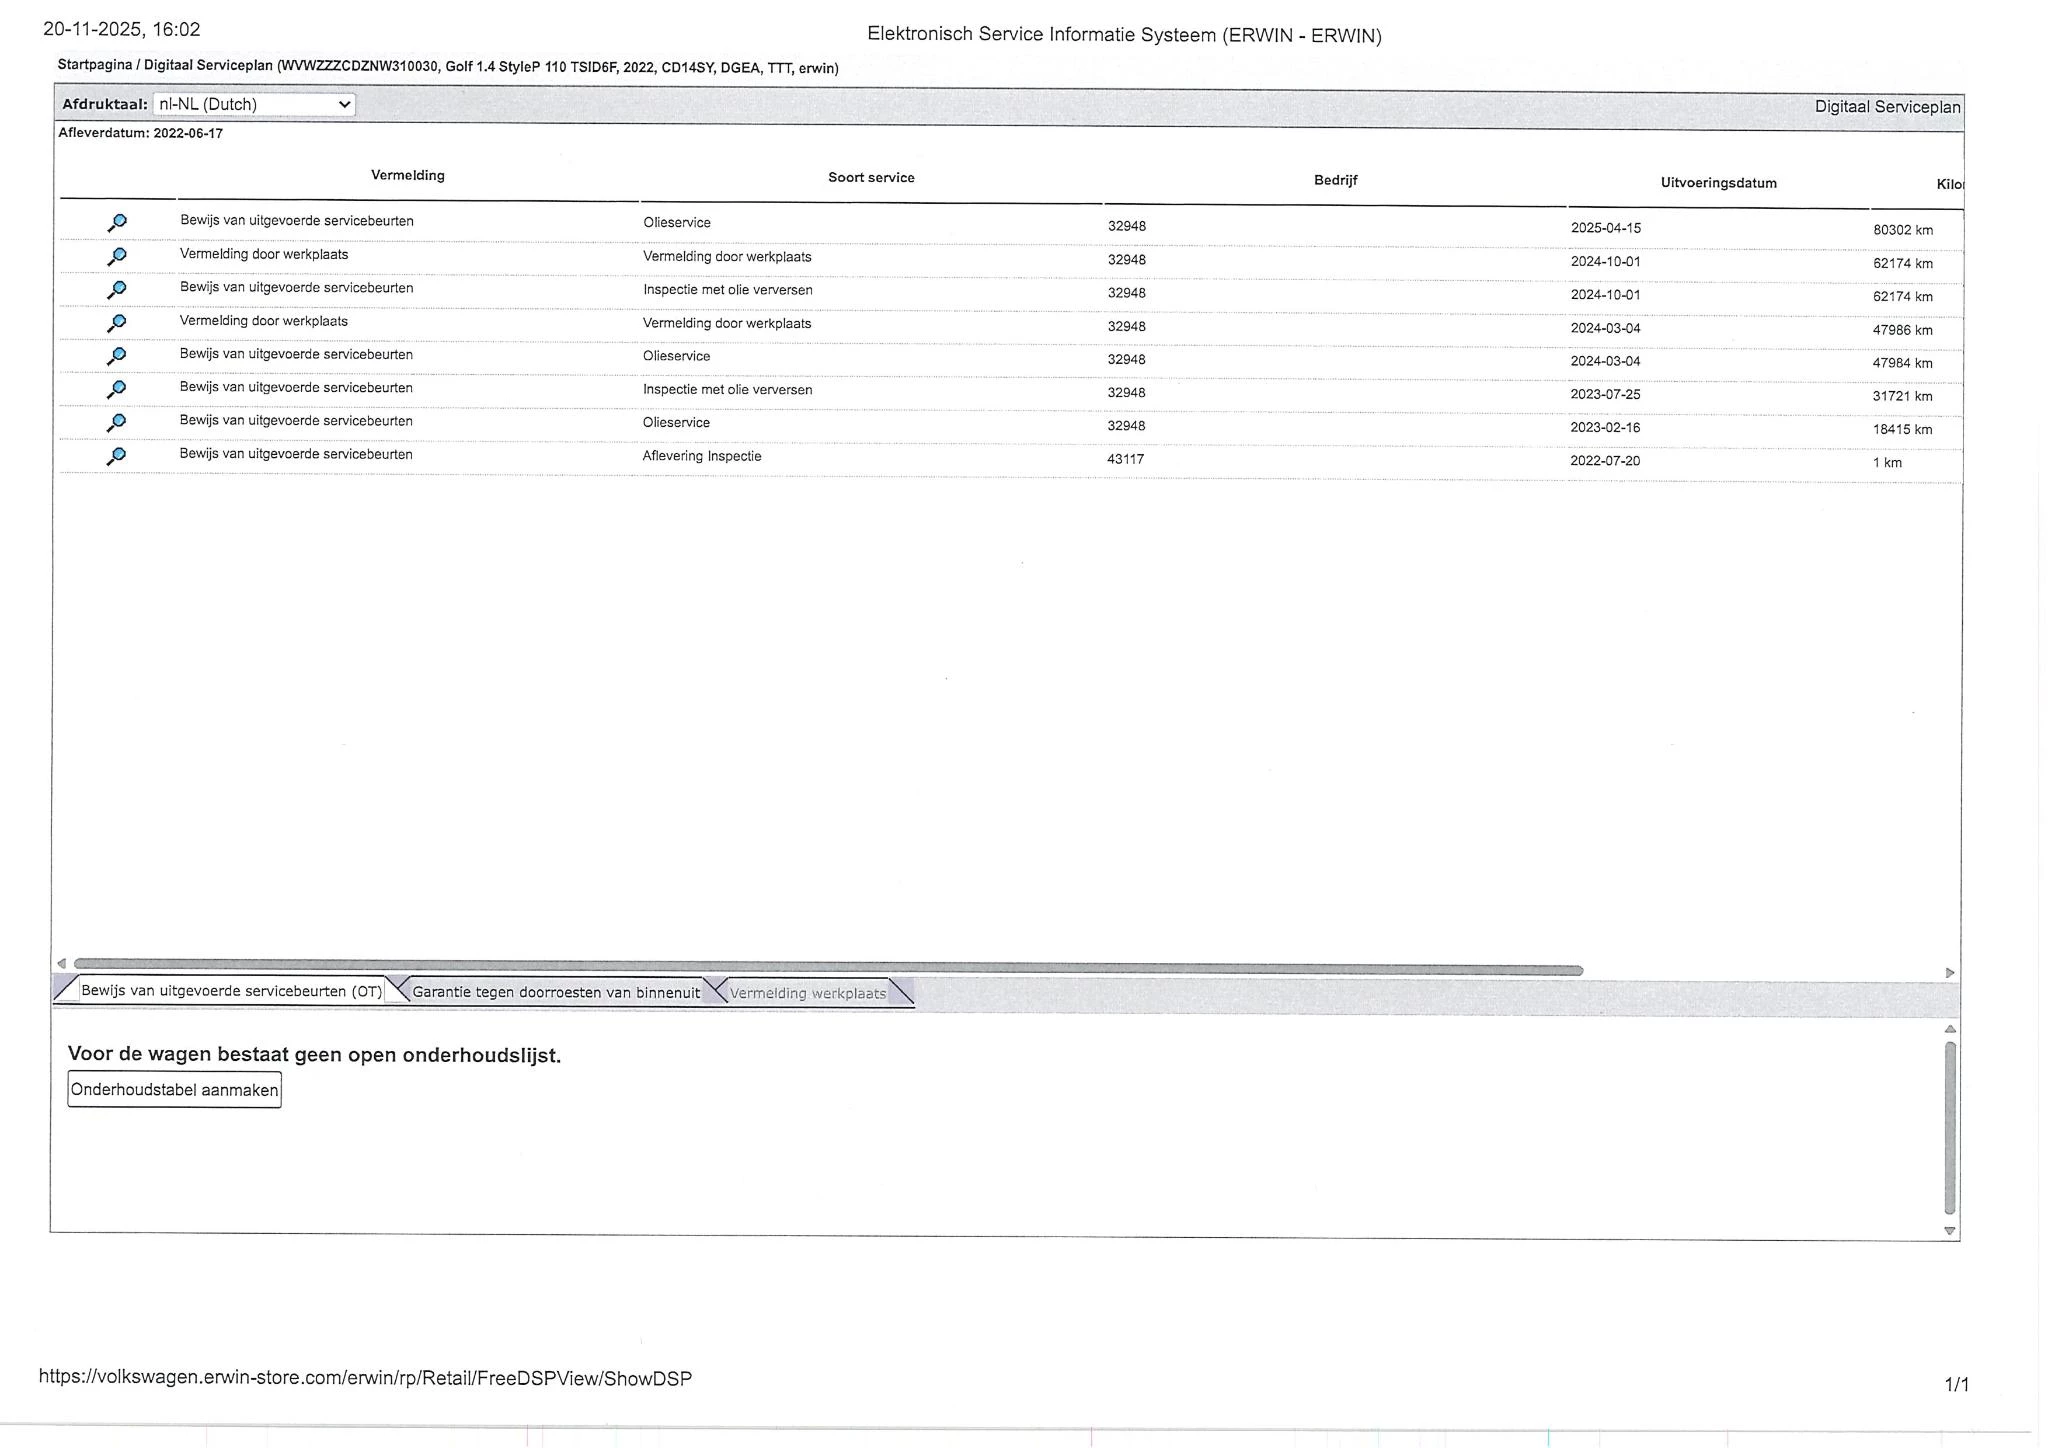
Task: Click the vertical scrollbar in the lower panel
Action: click(1950, 1127)
